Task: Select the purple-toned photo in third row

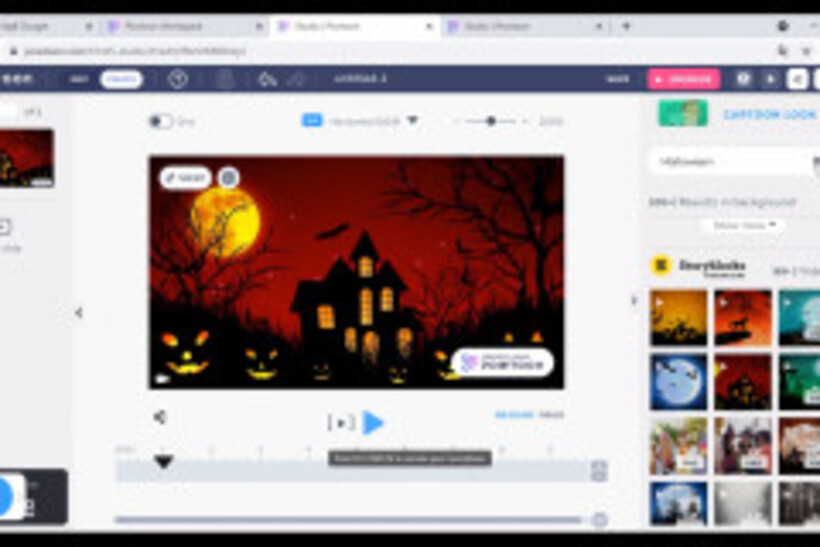Action: [x=743, y=446]
